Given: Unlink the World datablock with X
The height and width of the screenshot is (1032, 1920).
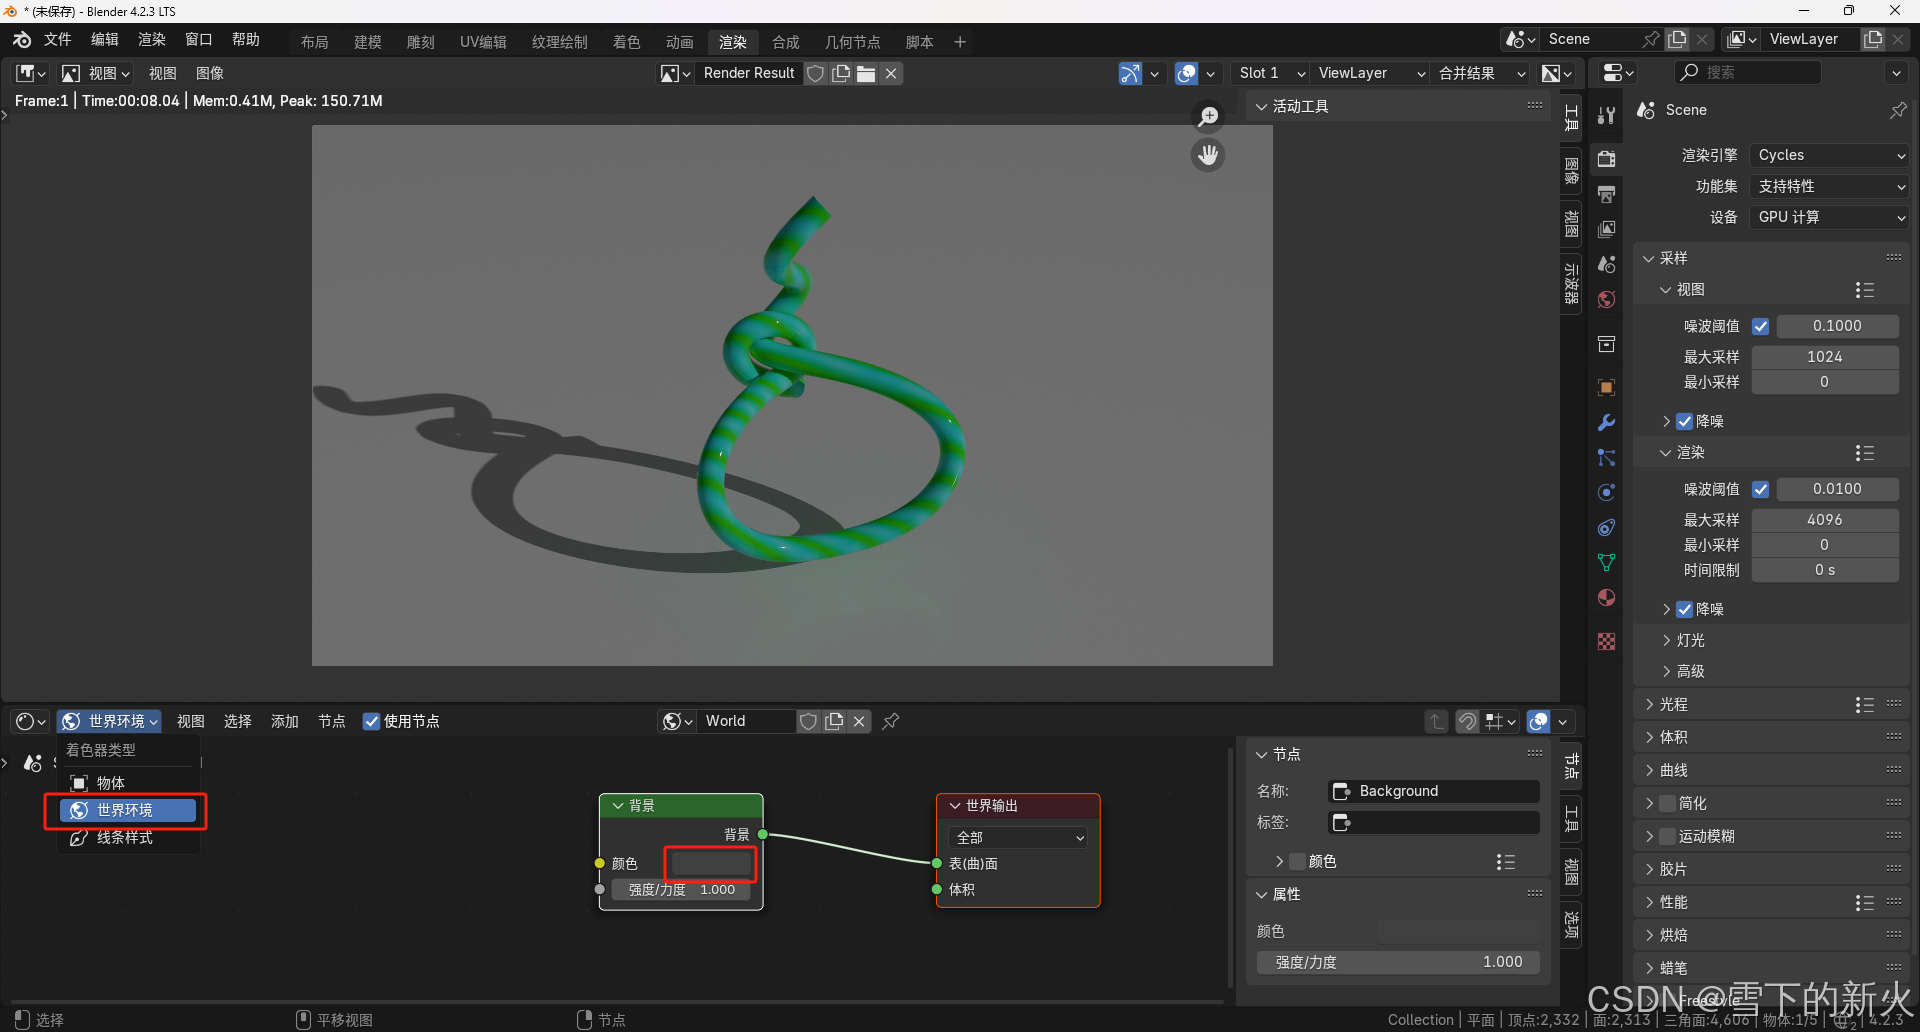Looking at the screenshot, I should (x=859, y=721).
